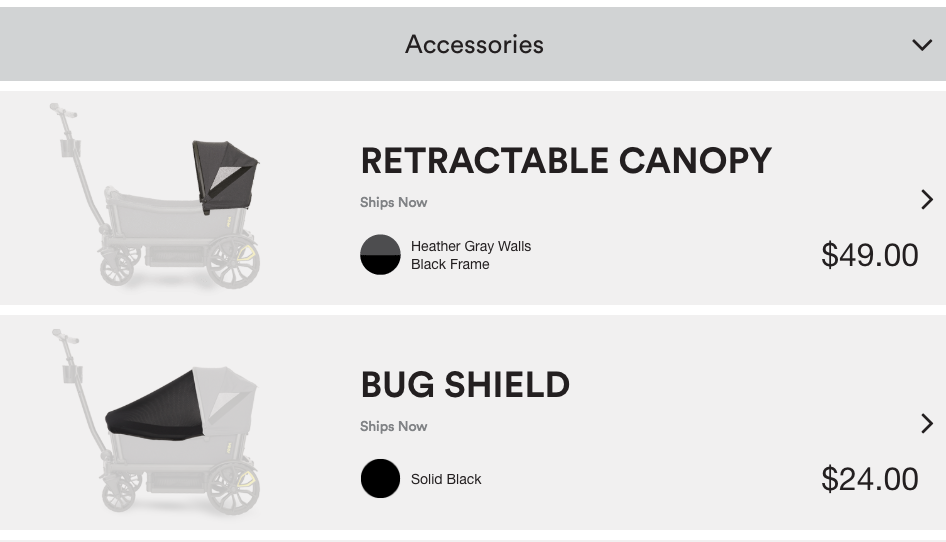Screen dimensions: 946x542
Task: Select the Solid Black color swatch
Action: (380, 479)
